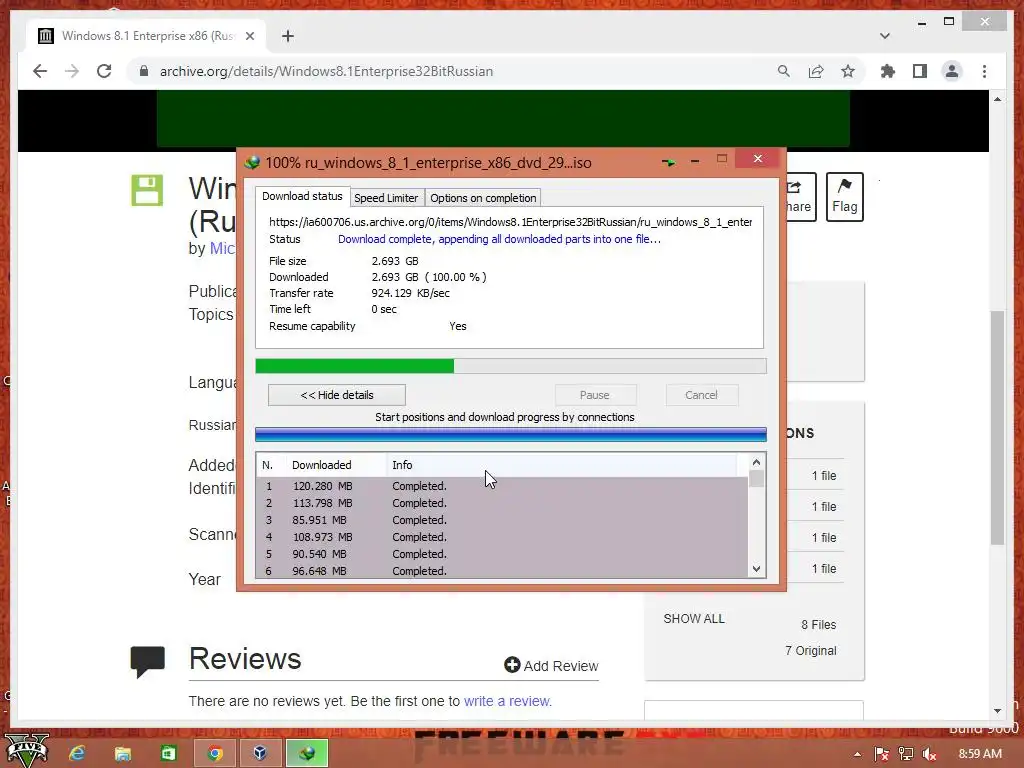Open tab search chevron in Chrome
This screenshot has width=1024, height=768.
coord(885,36)
